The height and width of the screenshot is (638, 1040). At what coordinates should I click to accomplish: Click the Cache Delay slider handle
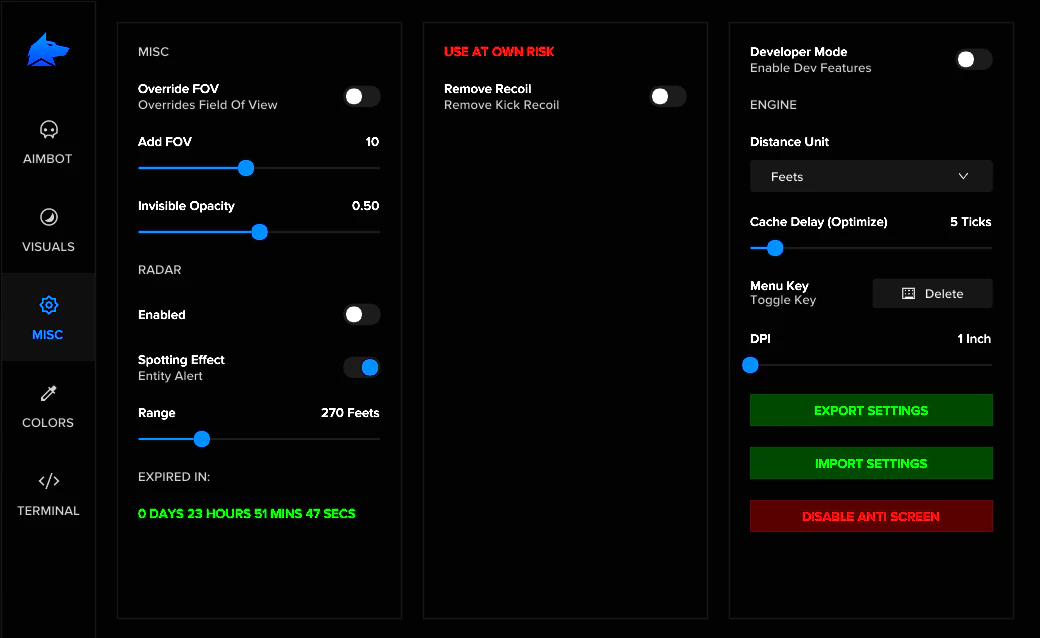tap(775, 248)
